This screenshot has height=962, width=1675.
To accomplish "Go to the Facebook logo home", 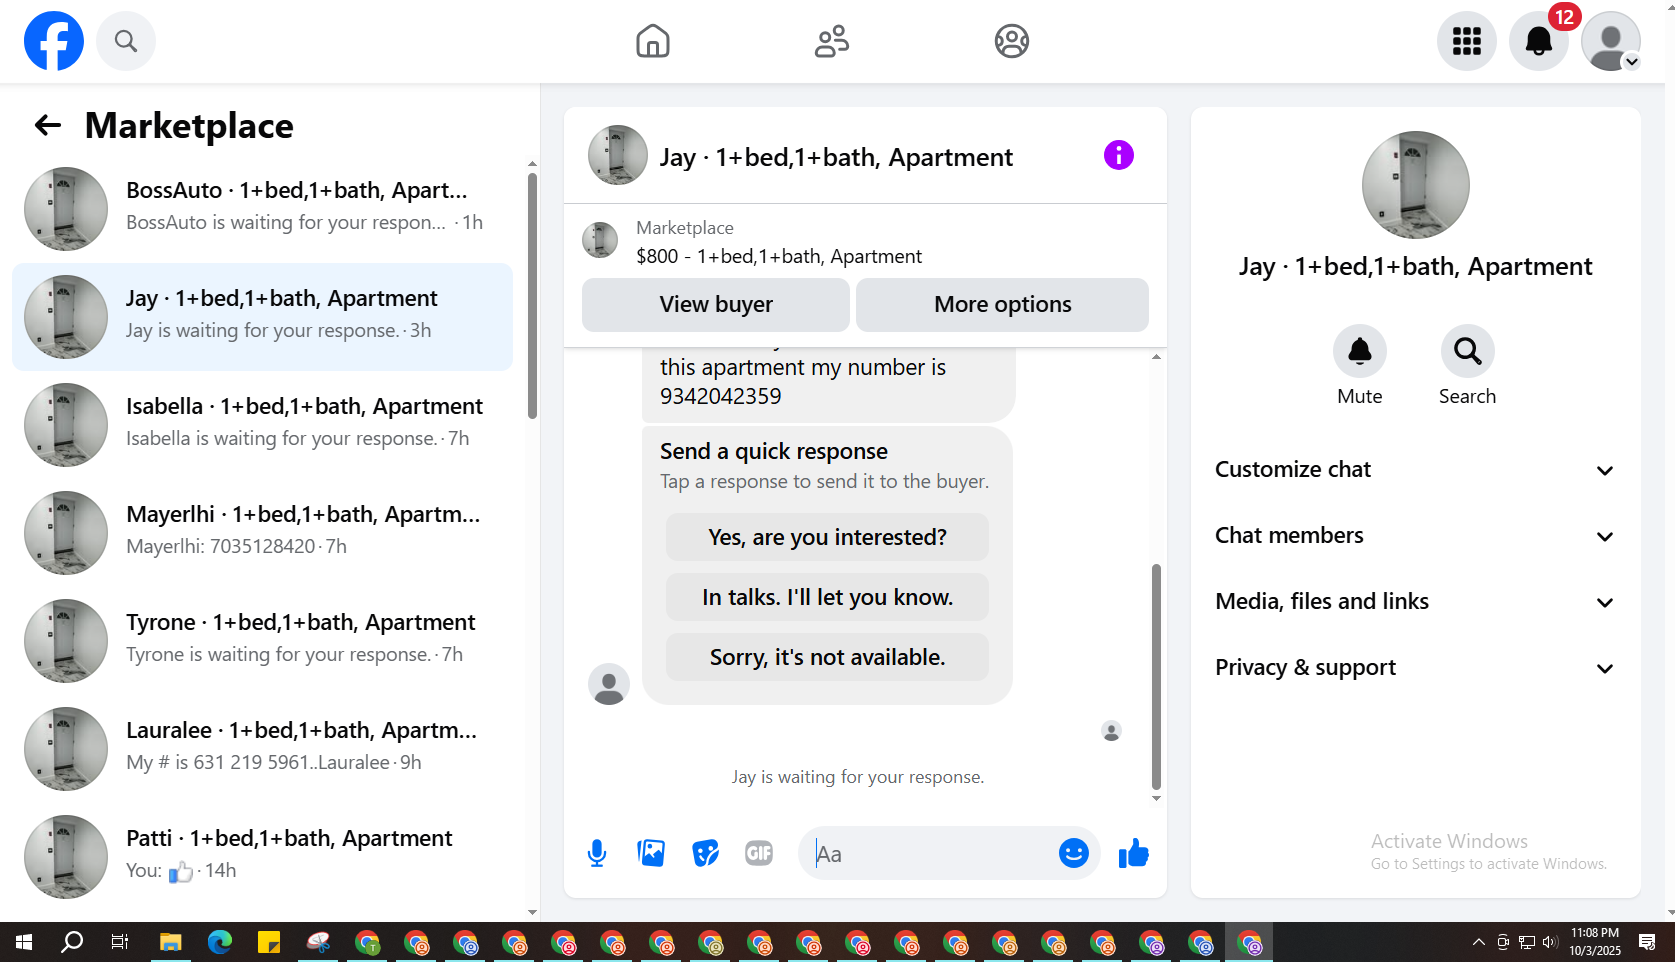I will tap(54, 41).
